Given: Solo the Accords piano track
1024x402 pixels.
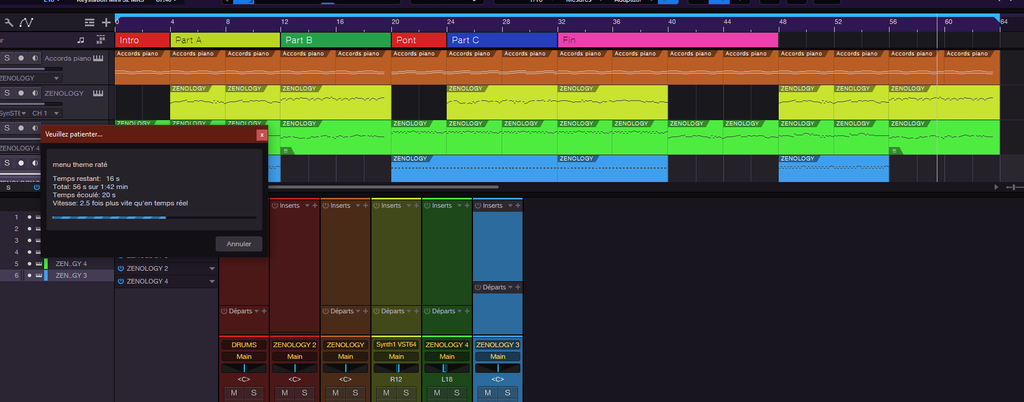Looking at the screenshot, I should point(7,57).
